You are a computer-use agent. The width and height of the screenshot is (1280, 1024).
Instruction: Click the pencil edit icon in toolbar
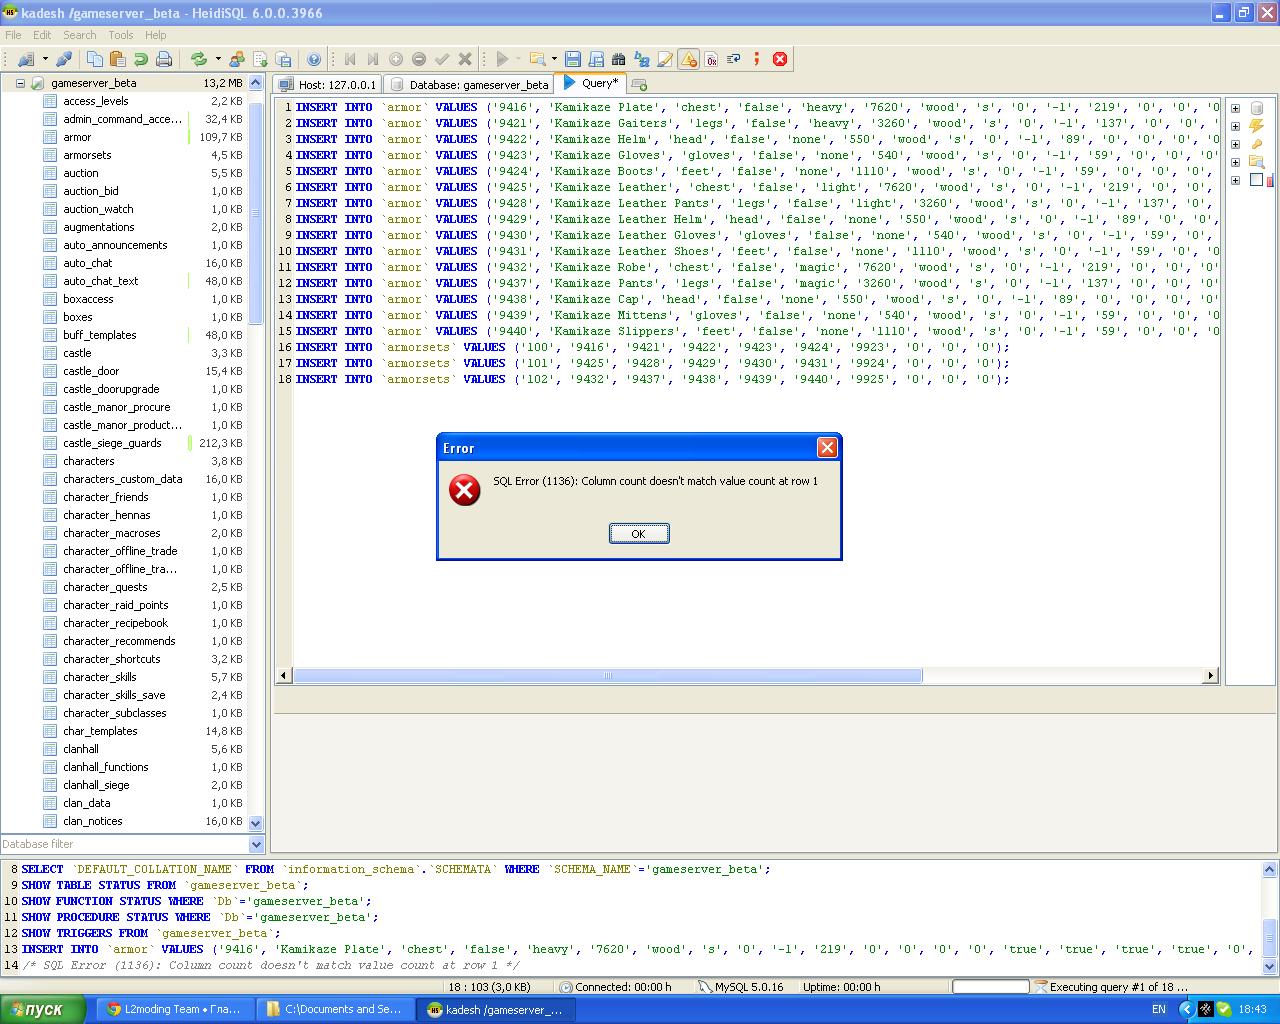coord(665,59)
